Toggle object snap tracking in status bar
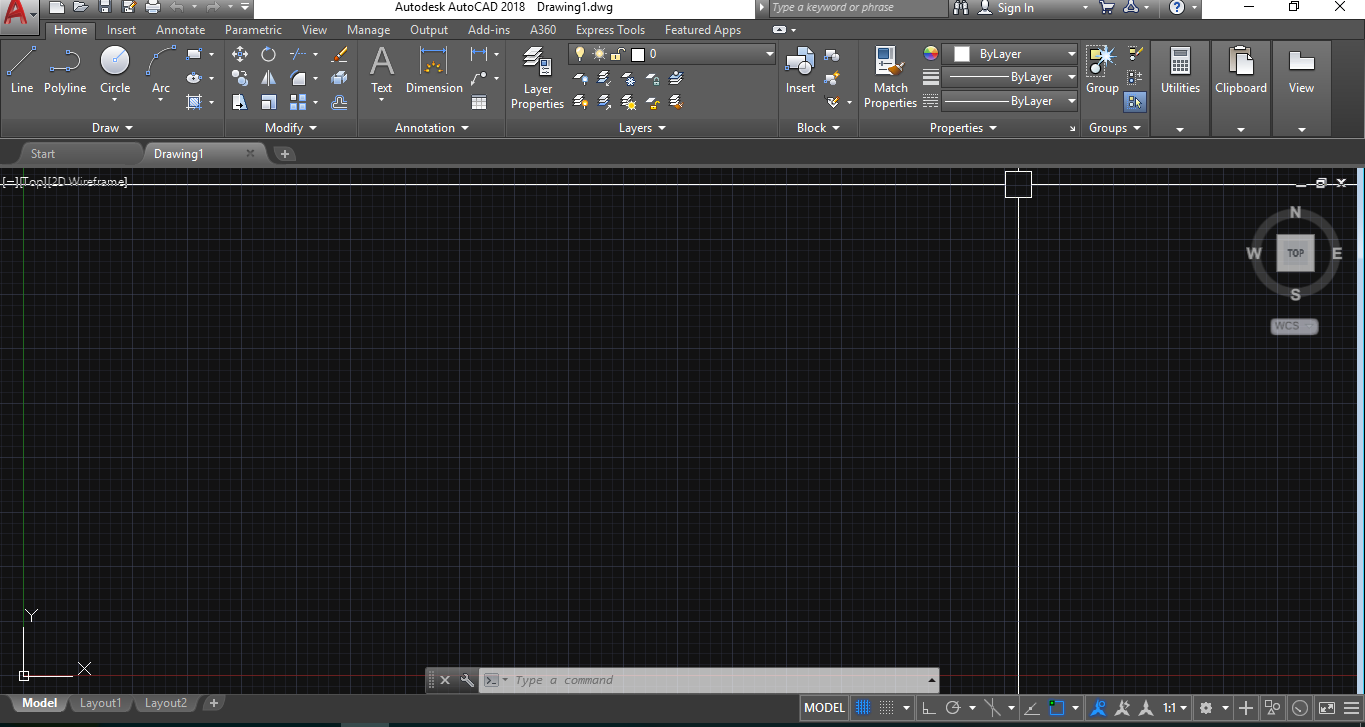 [1032, 708]
